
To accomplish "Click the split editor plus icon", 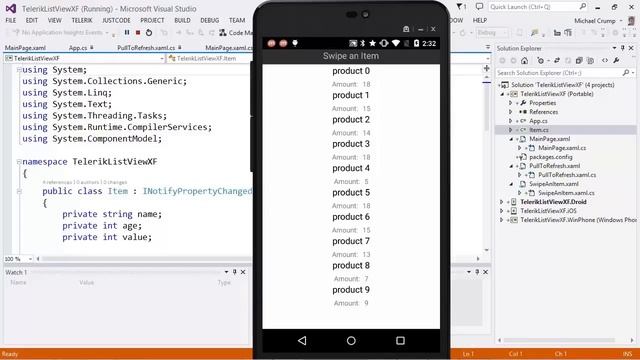I will click(x=487, y=68).
